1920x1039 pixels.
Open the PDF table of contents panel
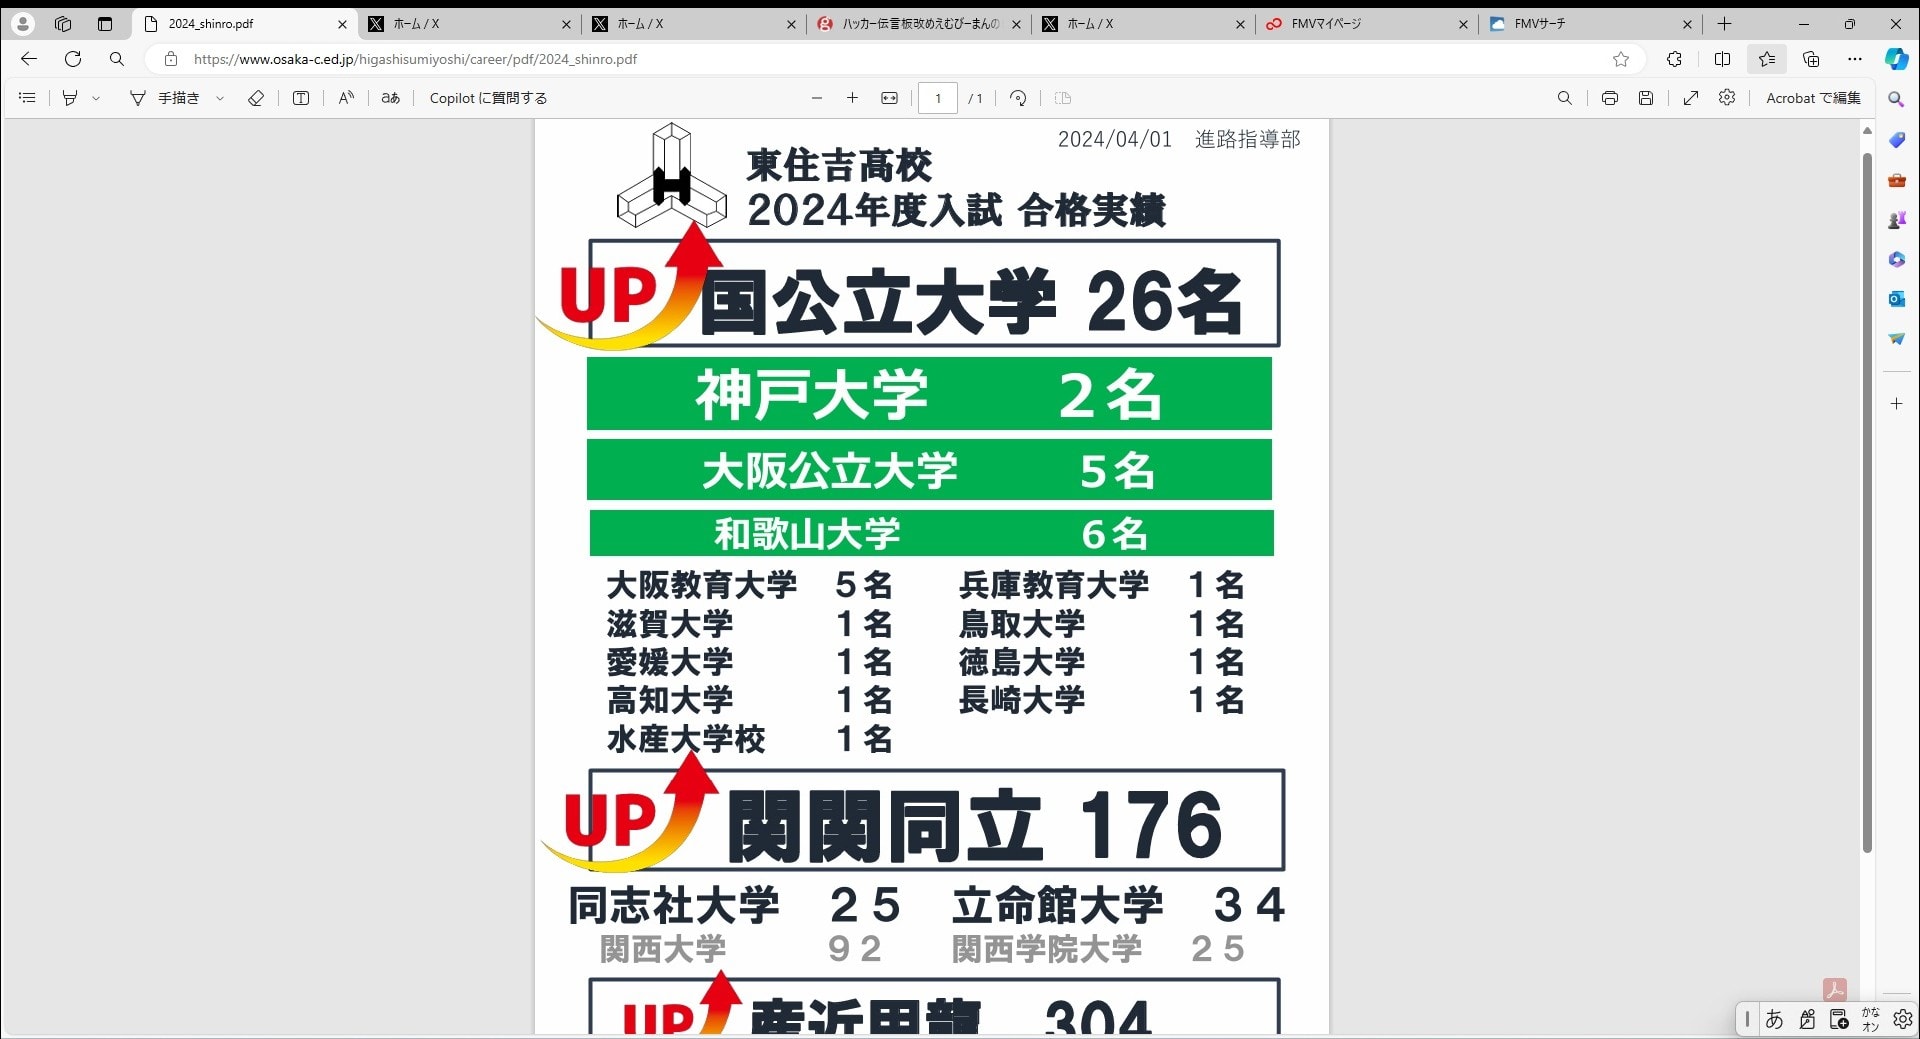(27, 98)
